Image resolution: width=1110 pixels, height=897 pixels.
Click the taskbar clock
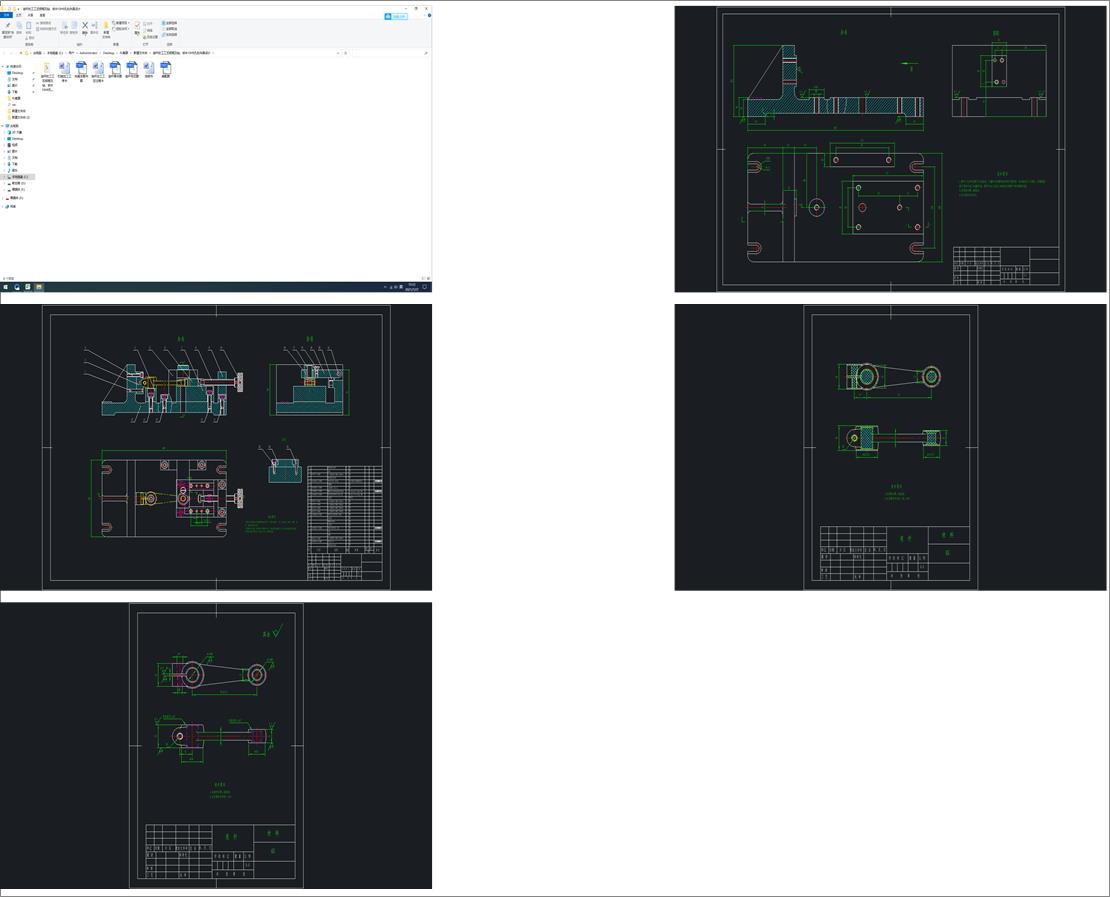pyautogui.click(x=411, y=287)
